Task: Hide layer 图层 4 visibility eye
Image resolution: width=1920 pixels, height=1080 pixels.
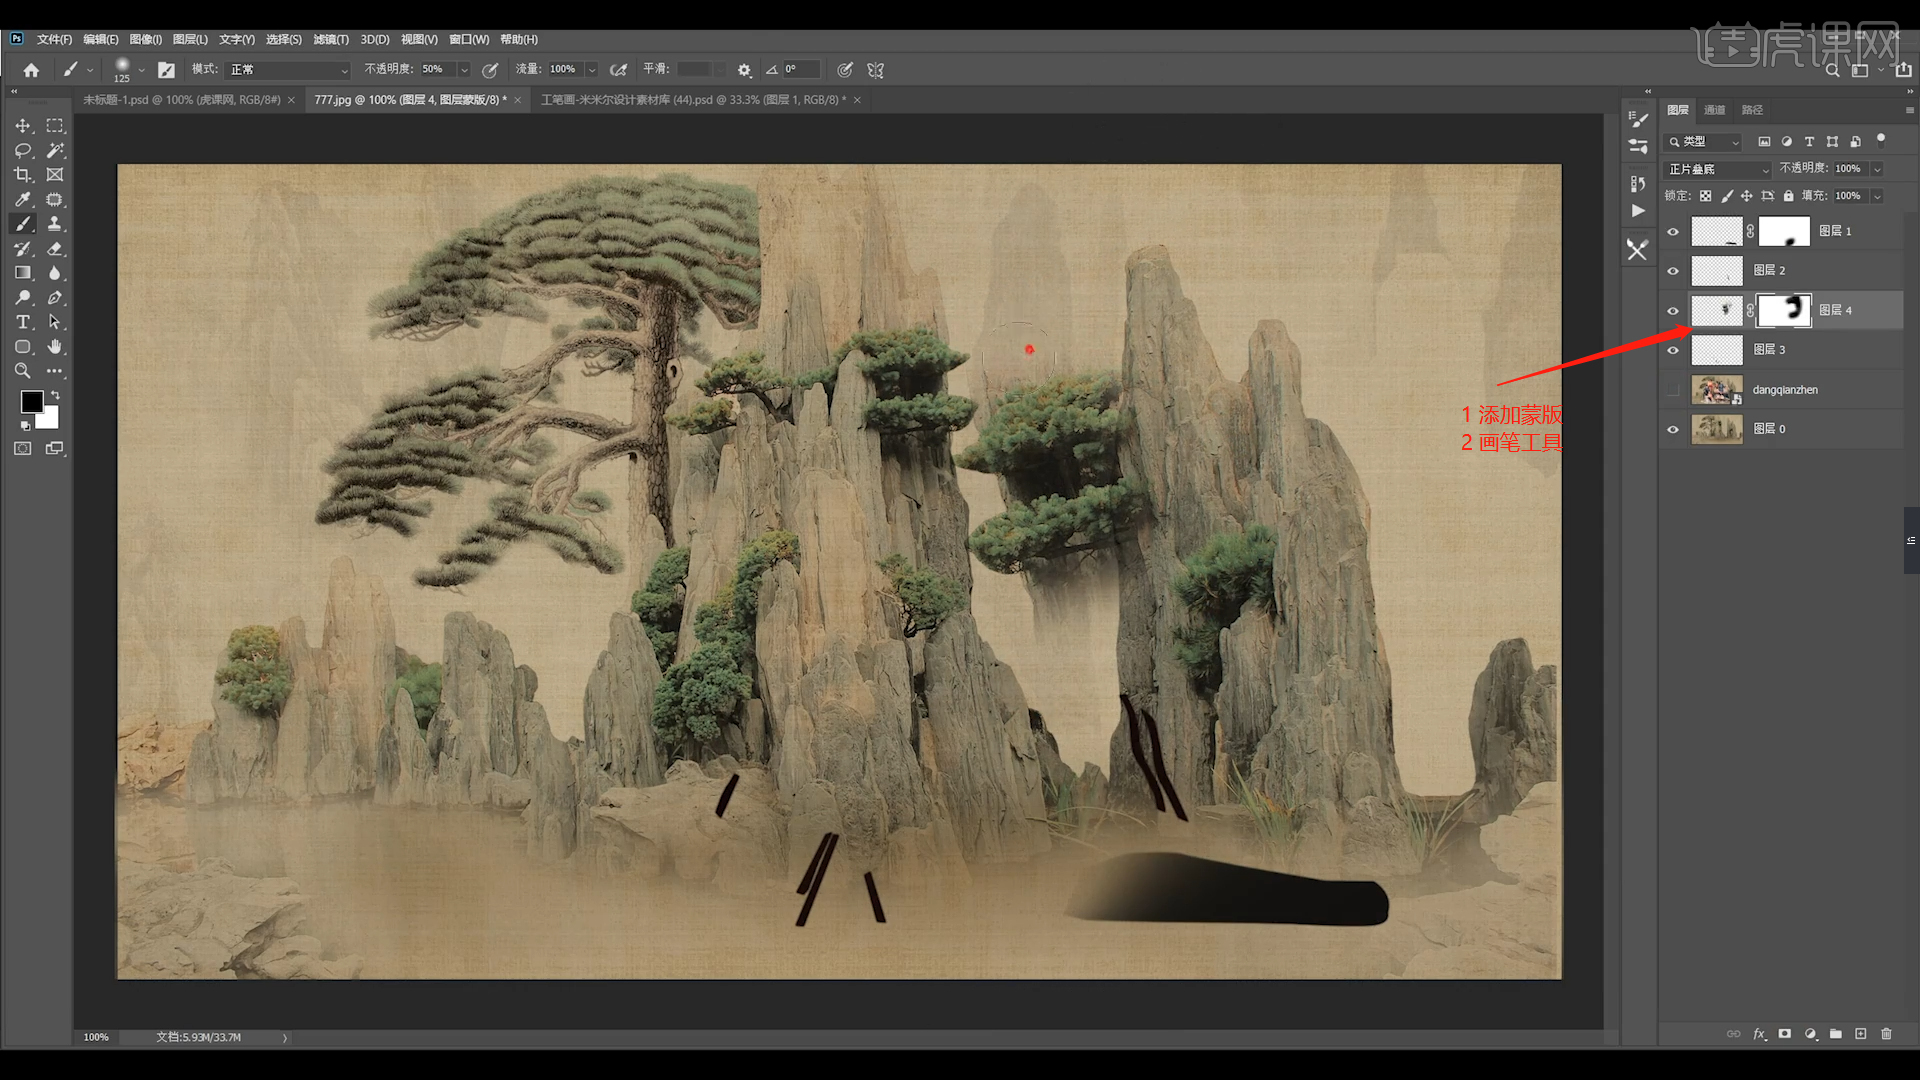Action: 1673,311
